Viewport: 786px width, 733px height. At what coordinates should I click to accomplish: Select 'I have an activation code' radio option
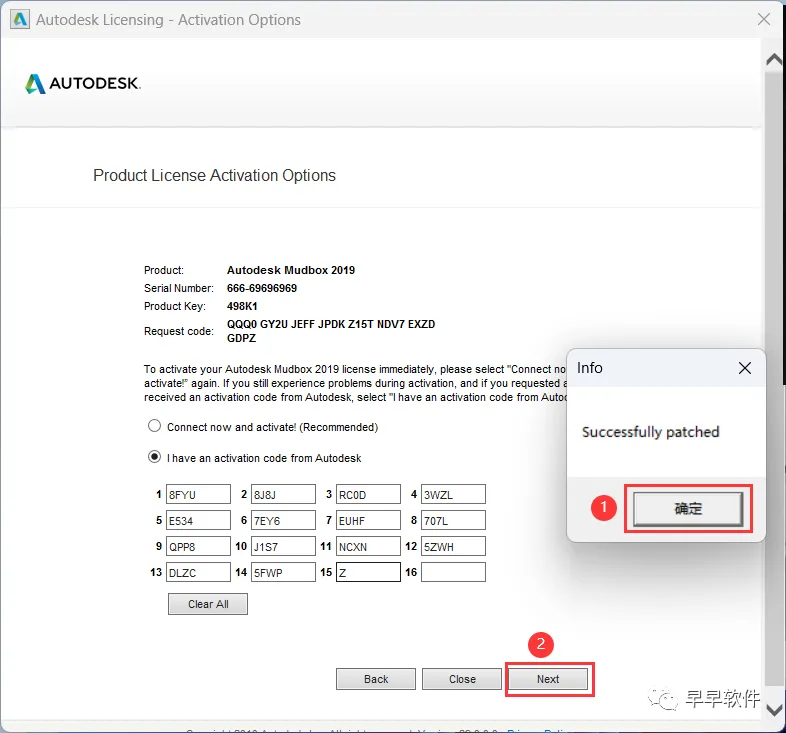[154, 457]
